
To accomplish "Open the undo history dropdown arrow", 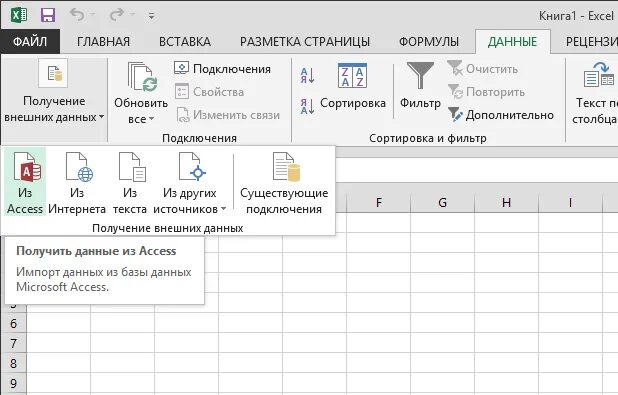I will (92, 15).
